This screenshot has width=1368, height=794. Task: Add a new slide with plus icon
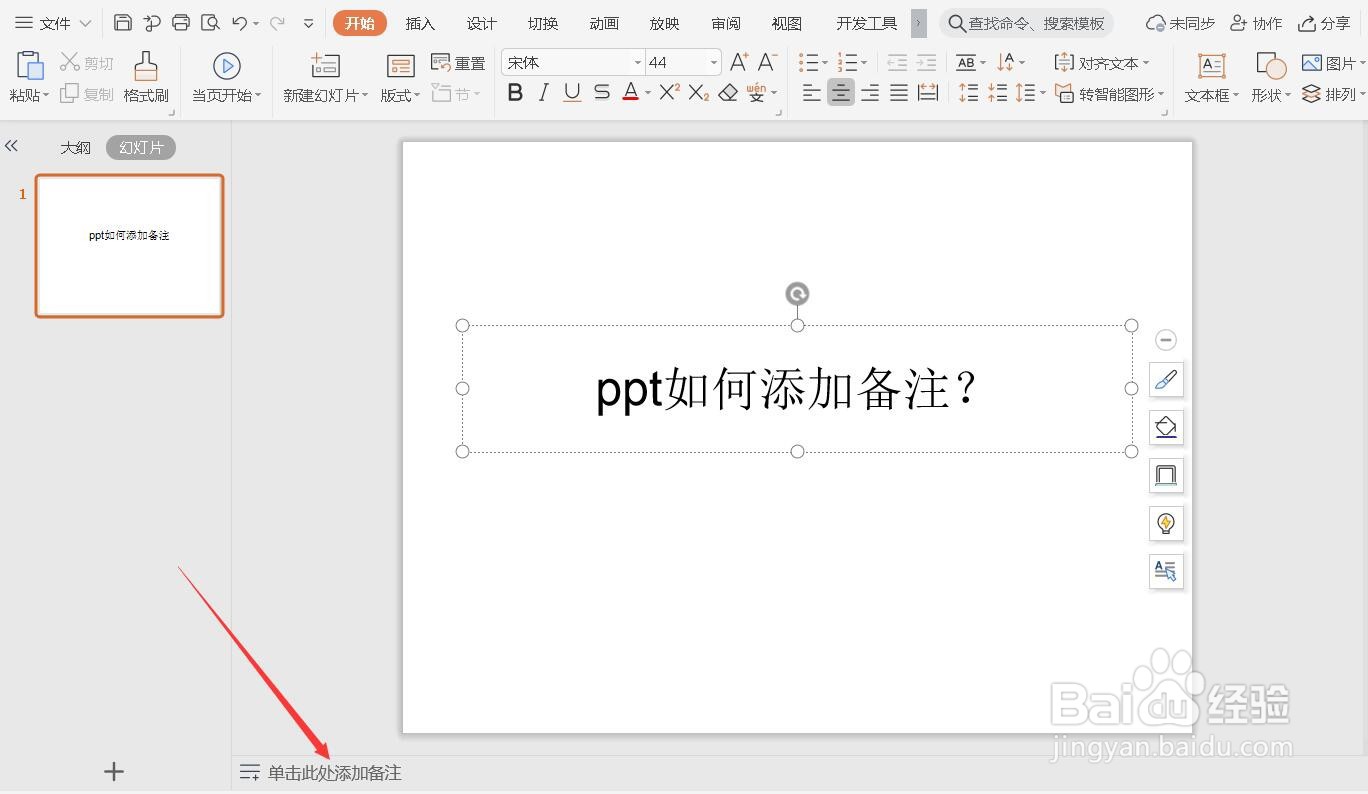pos(114,771)
